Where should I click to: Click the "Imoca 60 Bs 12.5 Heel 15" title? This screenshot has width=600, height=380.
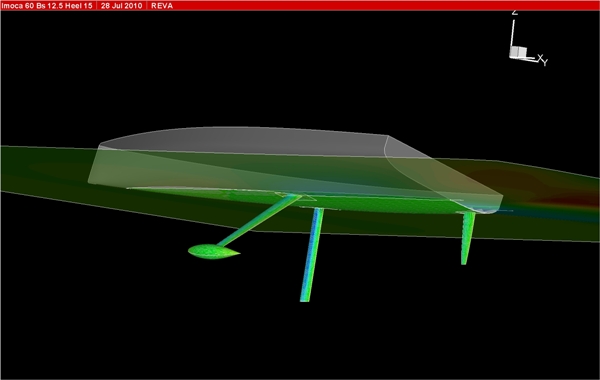click(47, 6)
